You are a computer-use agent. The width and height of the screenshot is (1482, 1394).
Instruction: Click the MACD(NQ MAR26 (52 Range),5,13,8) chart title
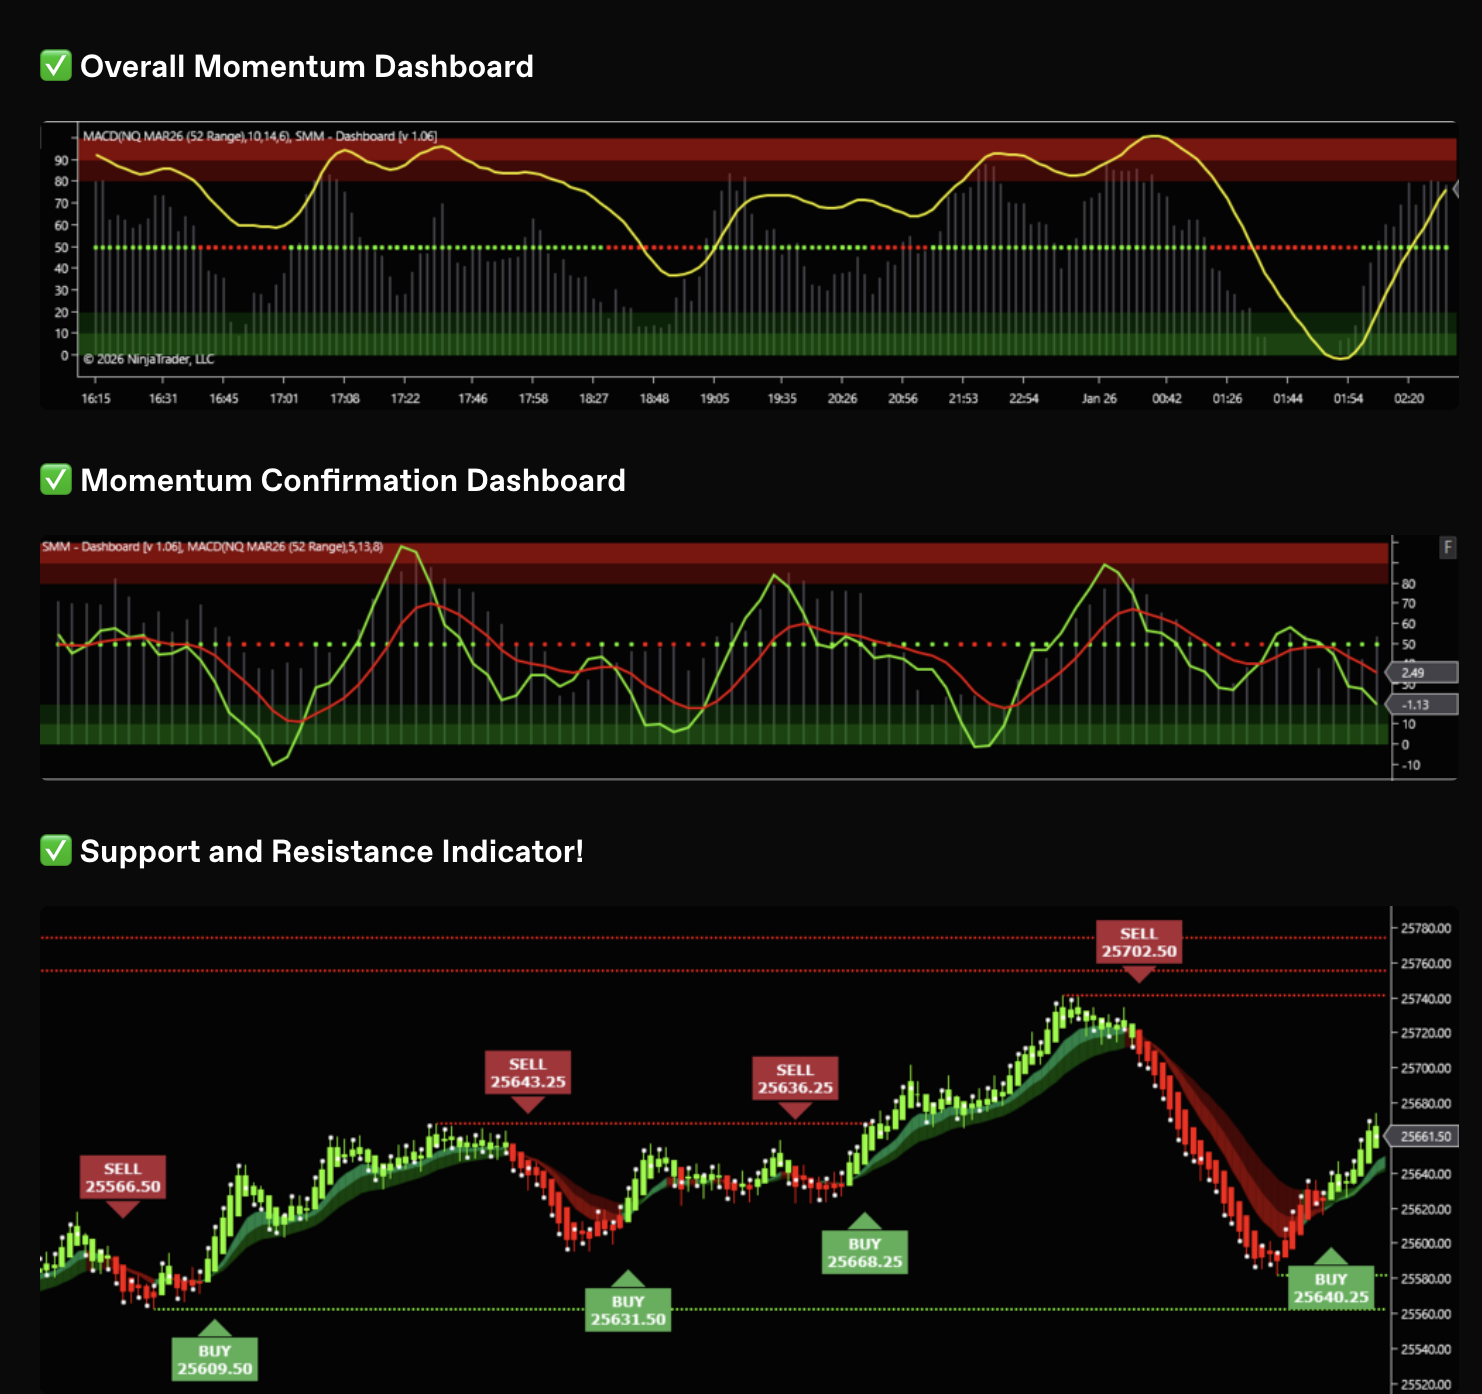point(285,547)
